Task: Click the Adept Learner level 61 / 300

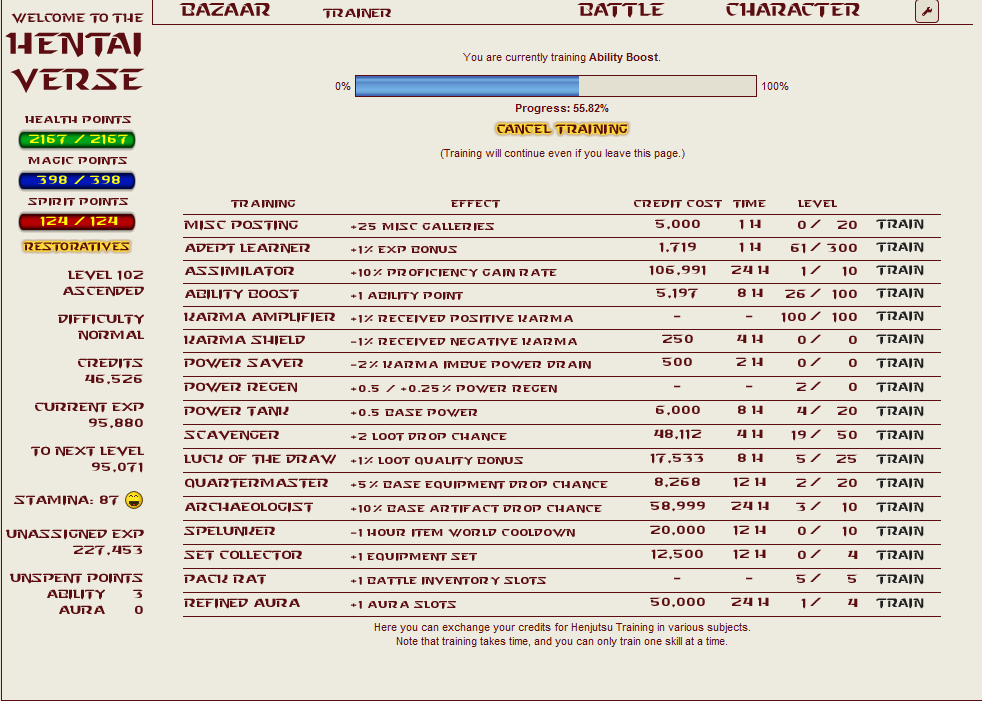Action: [823, 247]
